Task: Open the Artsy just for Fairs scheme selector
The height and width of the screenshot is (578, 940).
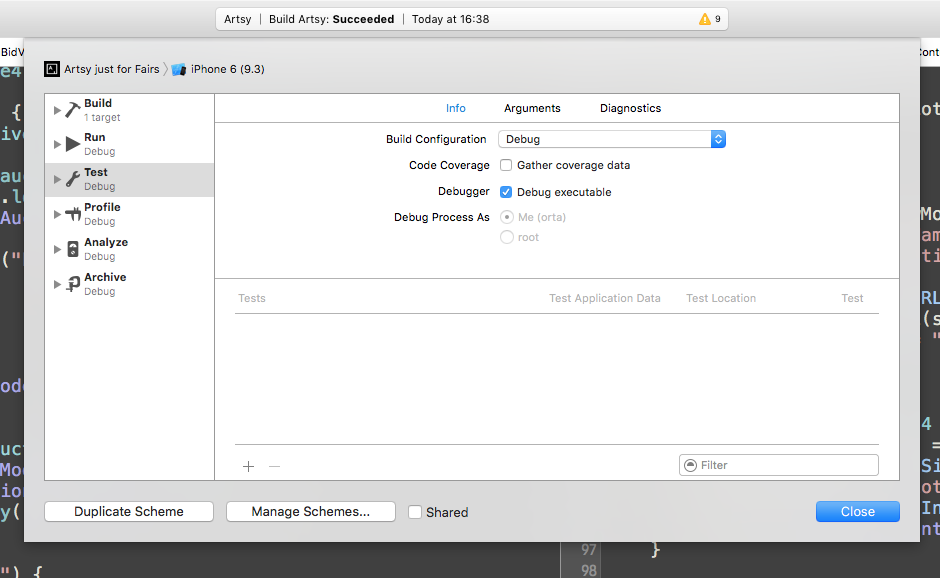Action: (103, 69)
